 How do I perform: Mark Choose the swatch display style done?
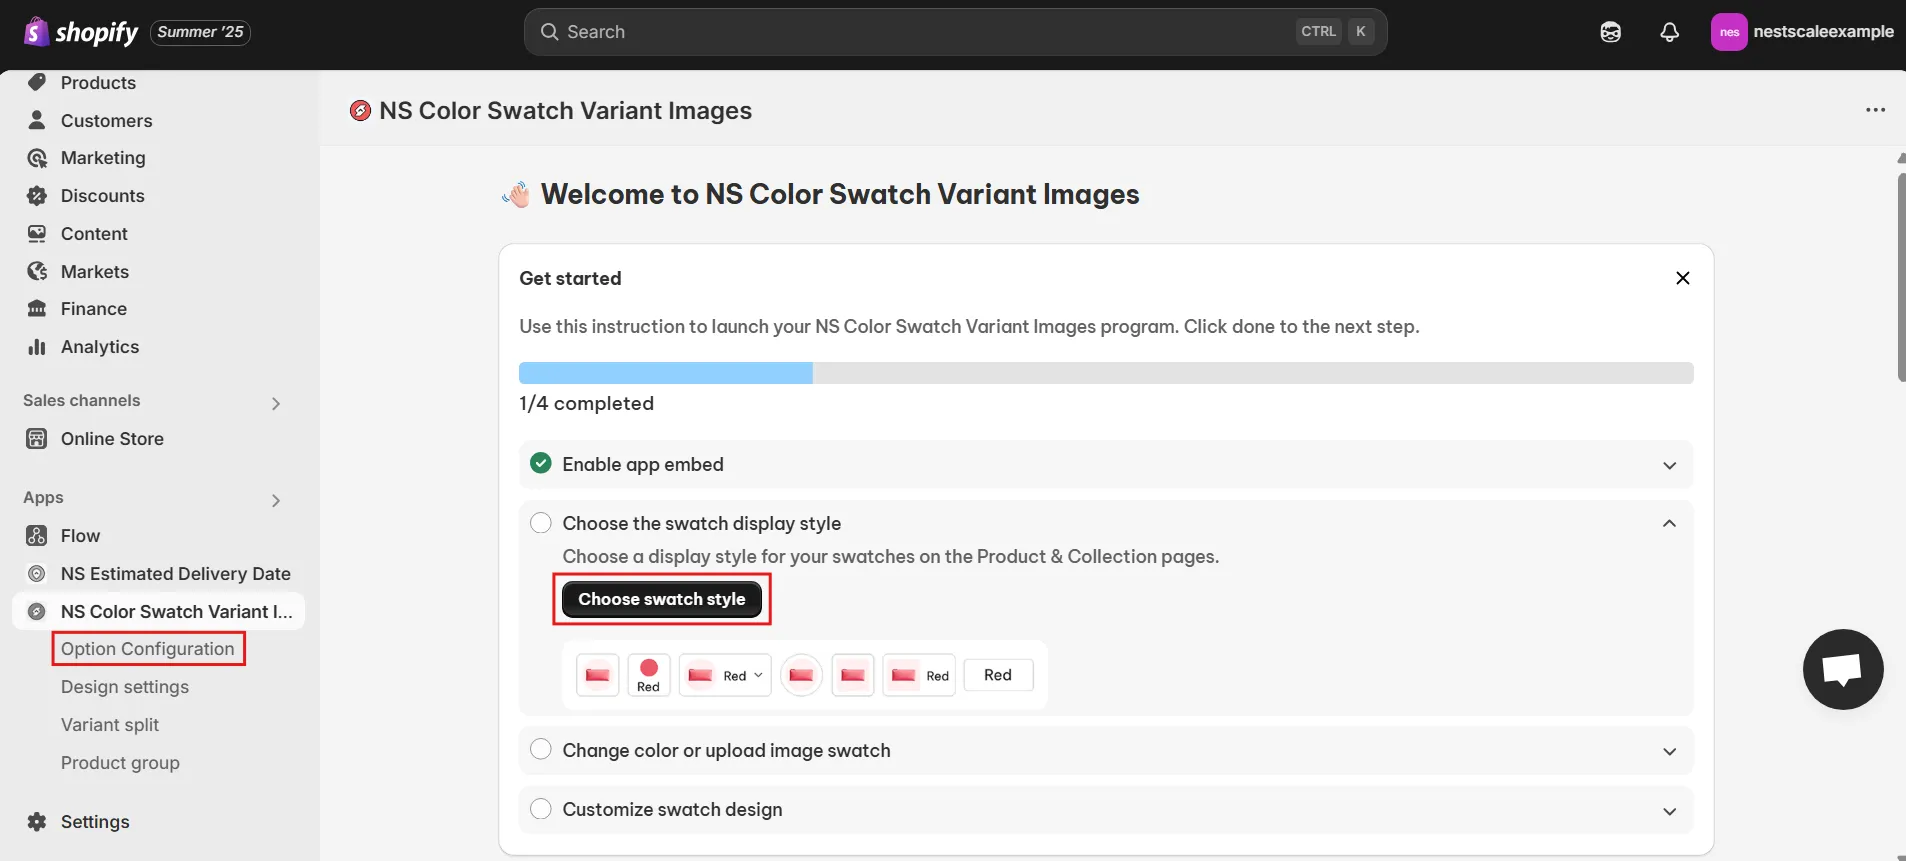pyautogui.click(x=541, y=523)
